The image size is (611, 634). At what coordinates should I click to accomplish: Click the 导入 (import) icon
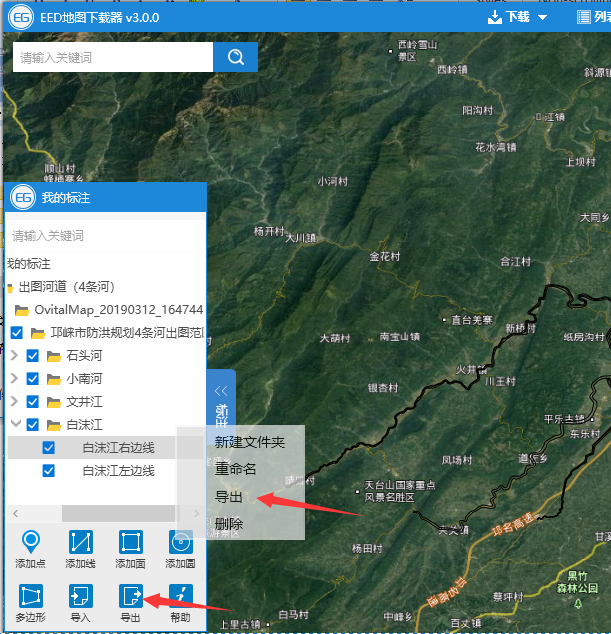81,597
